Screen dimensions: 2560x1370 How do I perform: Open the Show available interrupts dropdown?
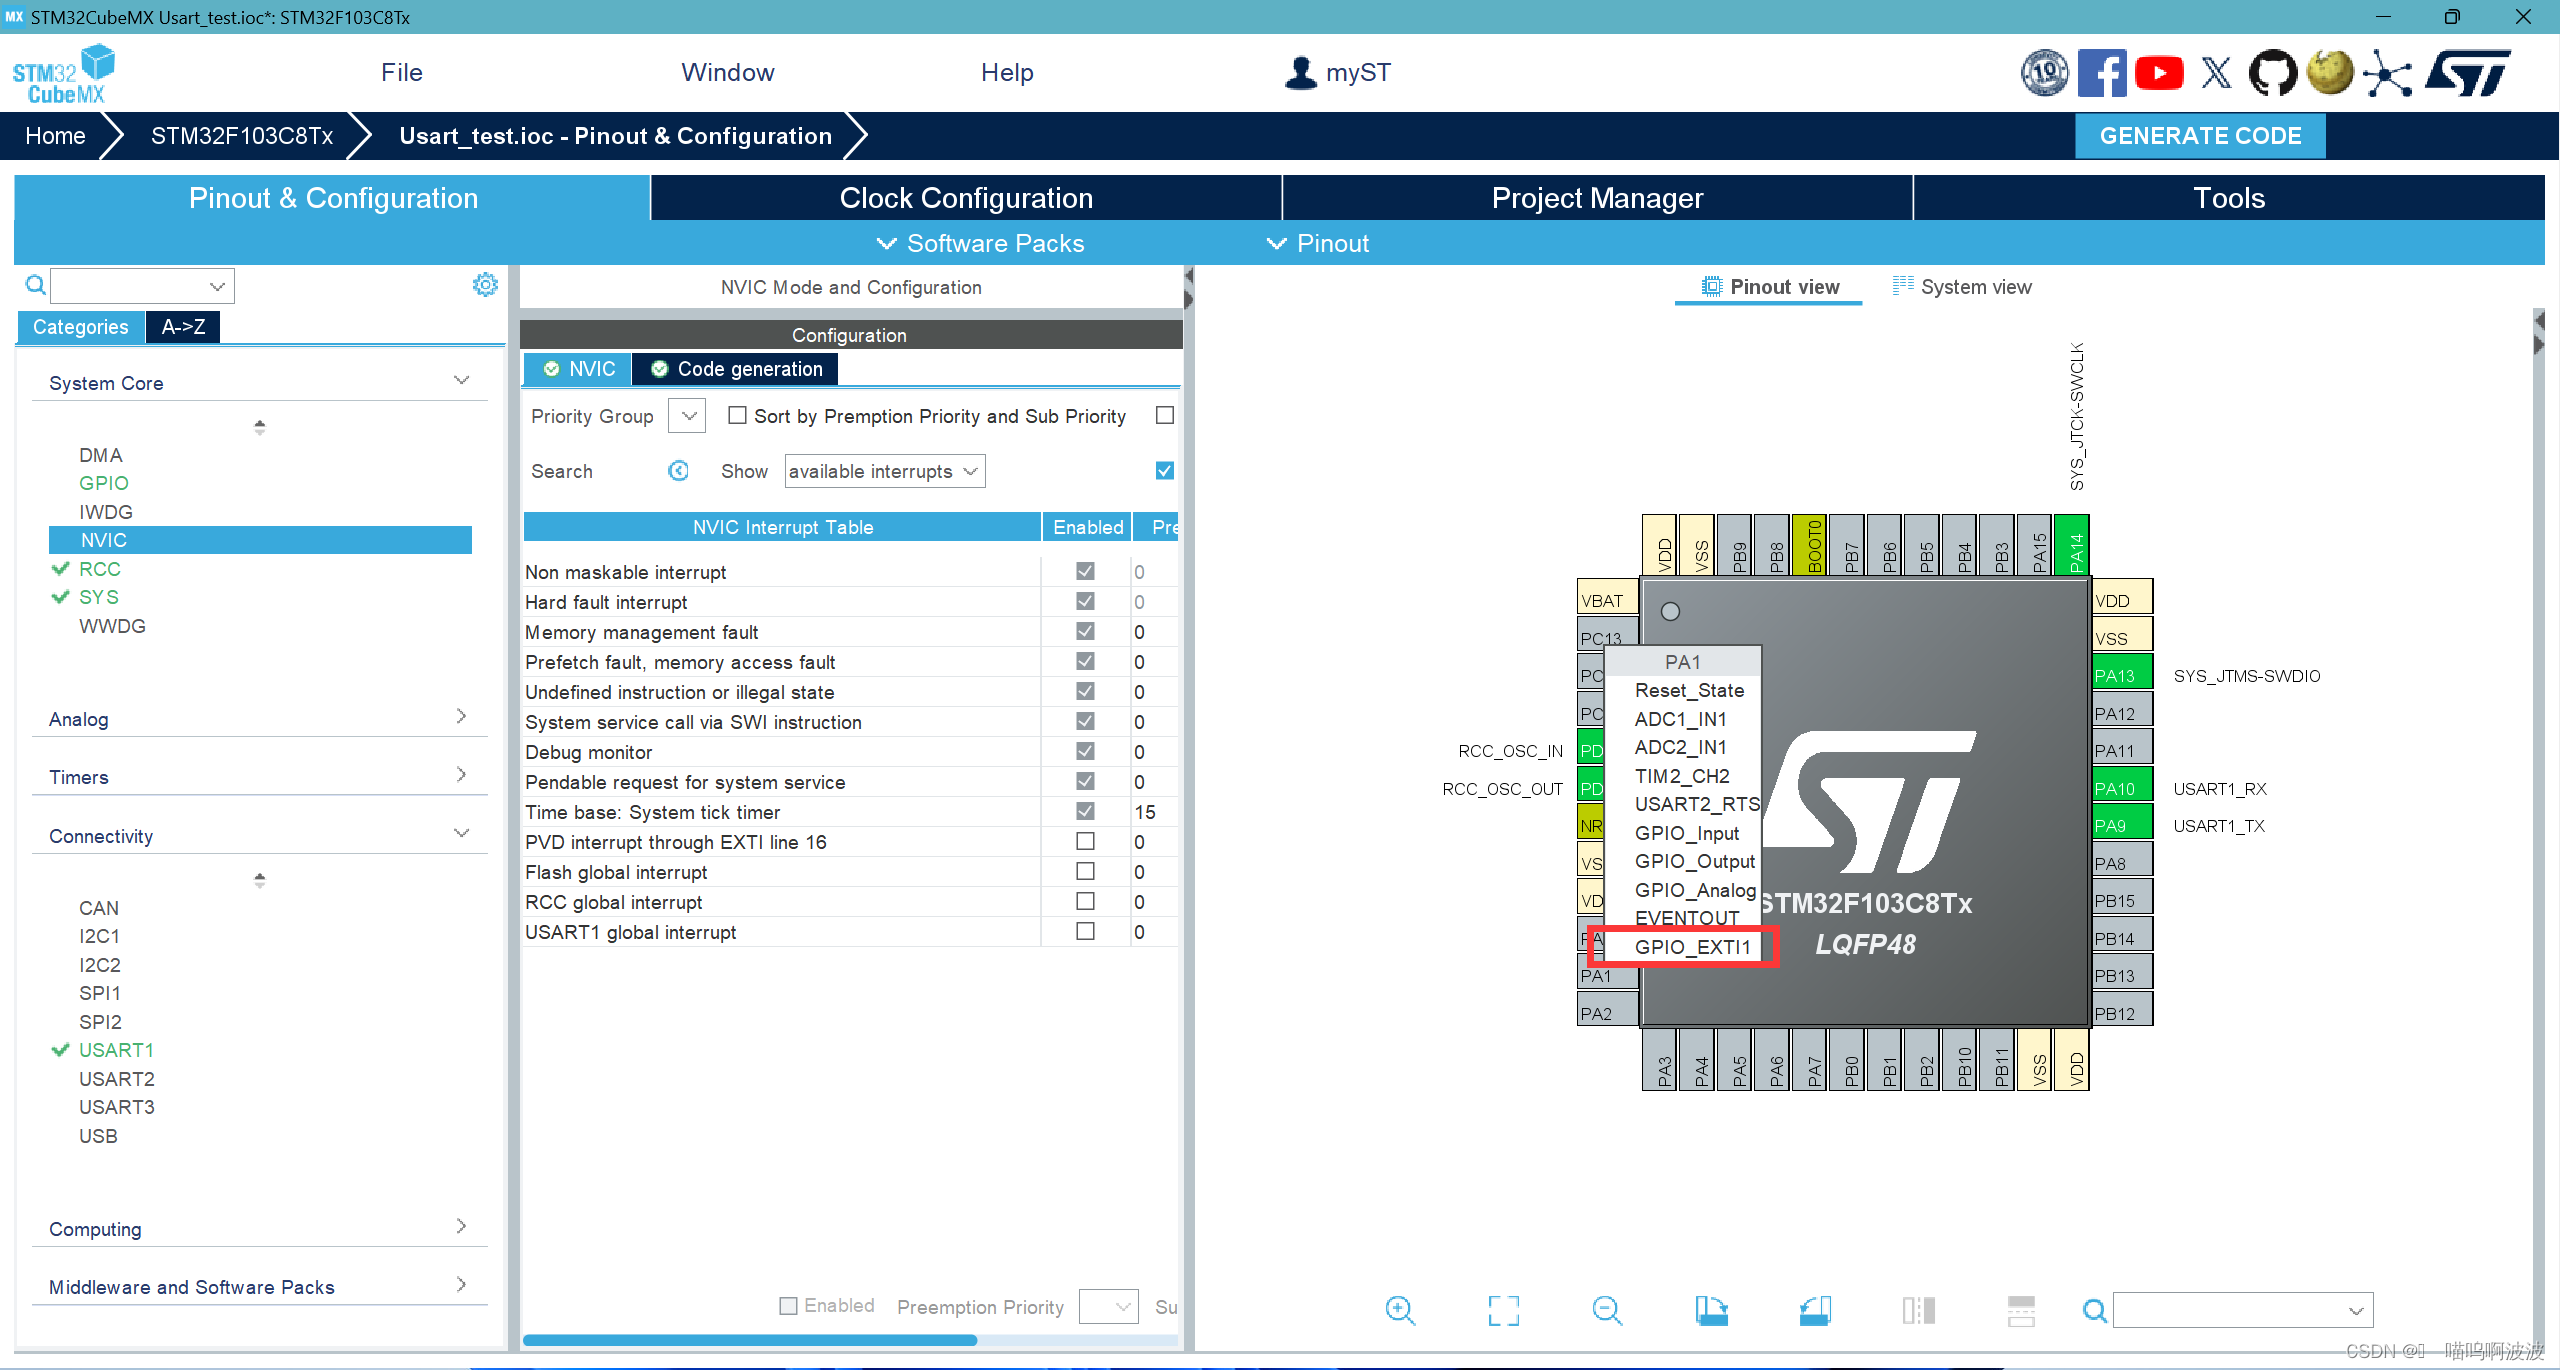click(x=884, y=471)
